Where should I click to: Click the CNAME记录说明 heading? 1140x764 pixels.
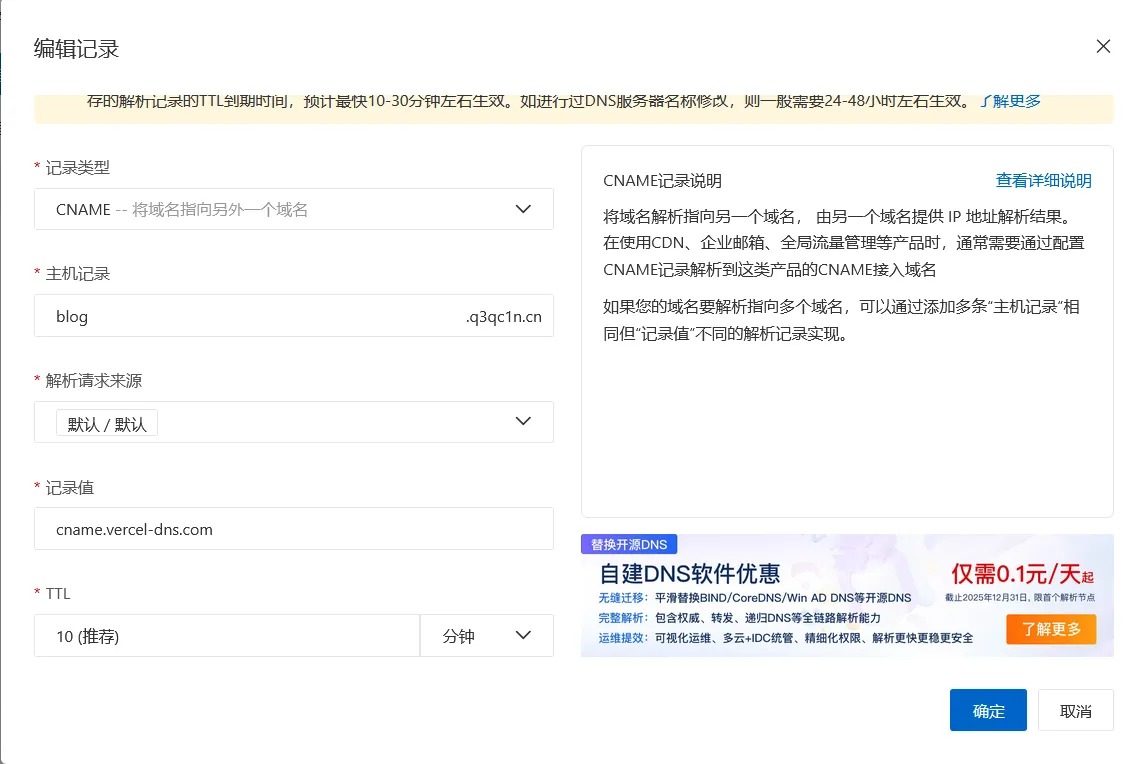tap(662, 181)
